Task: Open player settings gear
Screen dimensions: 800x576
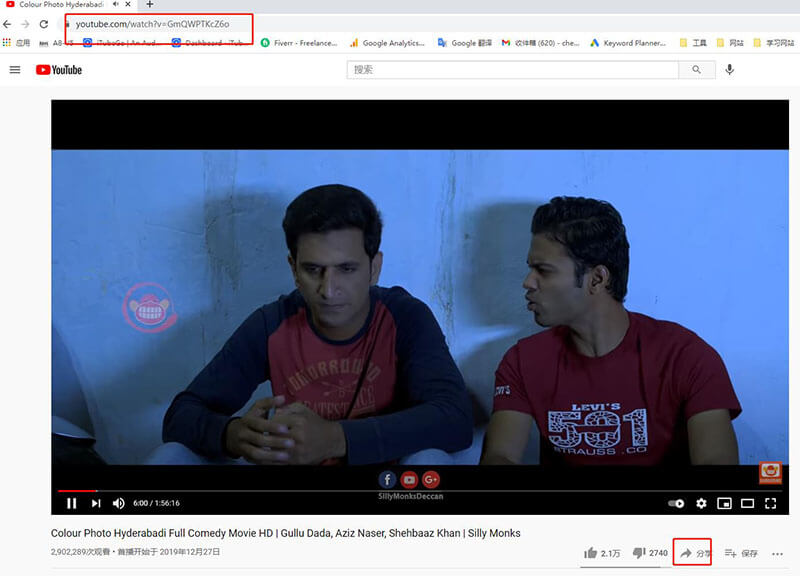Action: click(x=702, y=504)
